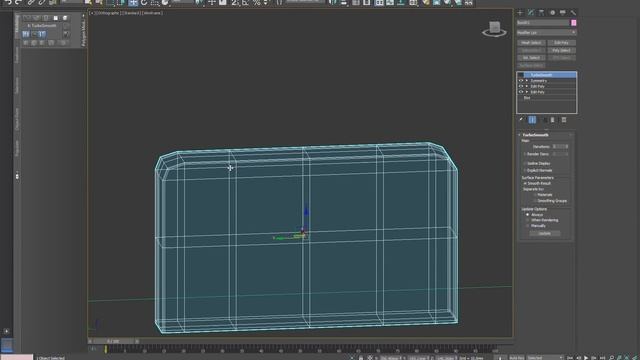
Task: Toggle eye of upper Edit Poly modifier
Action: [x=520, y=86]
